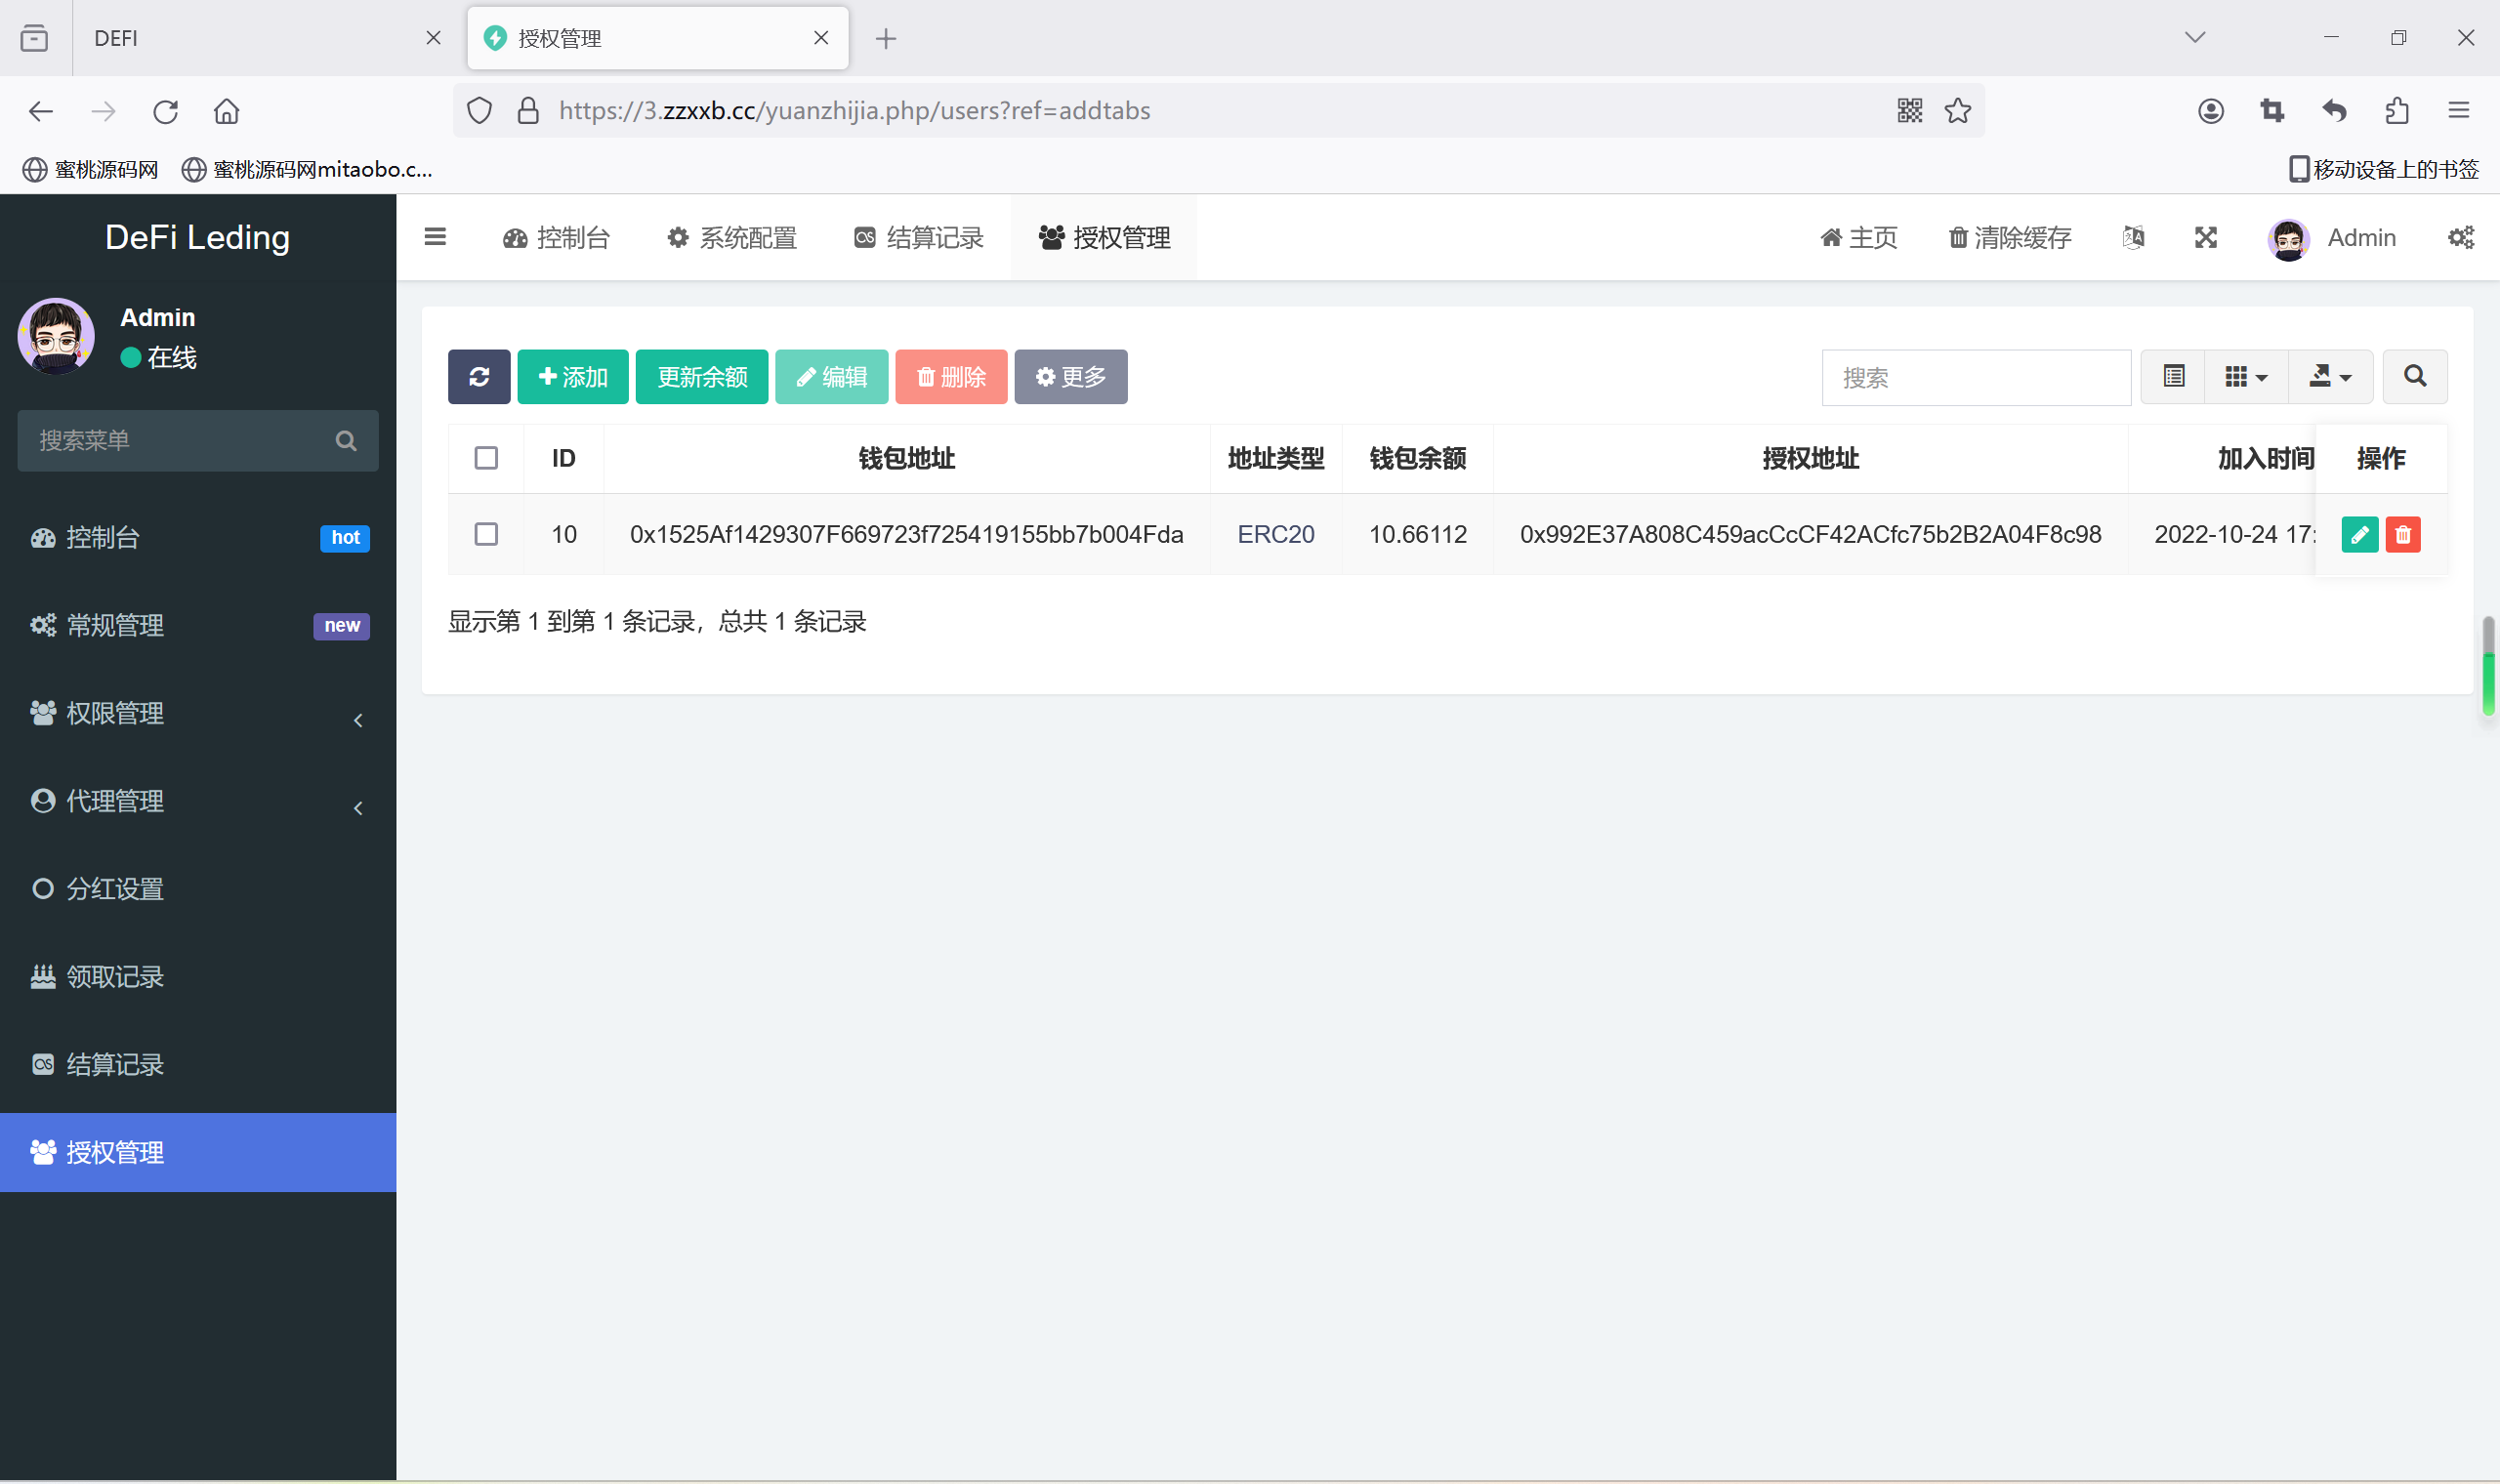The width and height of the screenshot is (2500, 1484).
Task: Click the search input field in toolbar
Action: coord(1976,376)
